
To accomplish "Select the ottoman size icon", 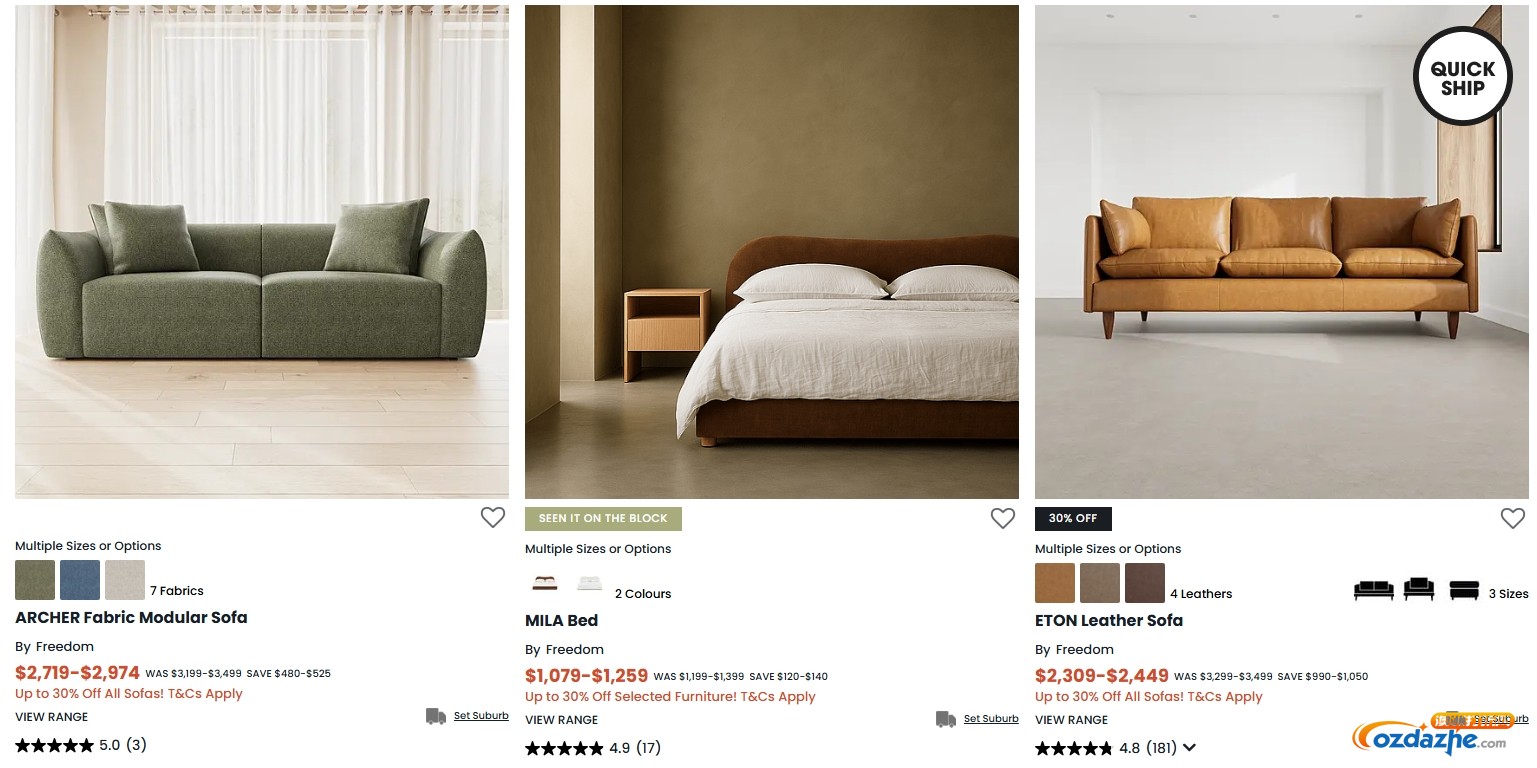I will click(x=1464, y=590).
